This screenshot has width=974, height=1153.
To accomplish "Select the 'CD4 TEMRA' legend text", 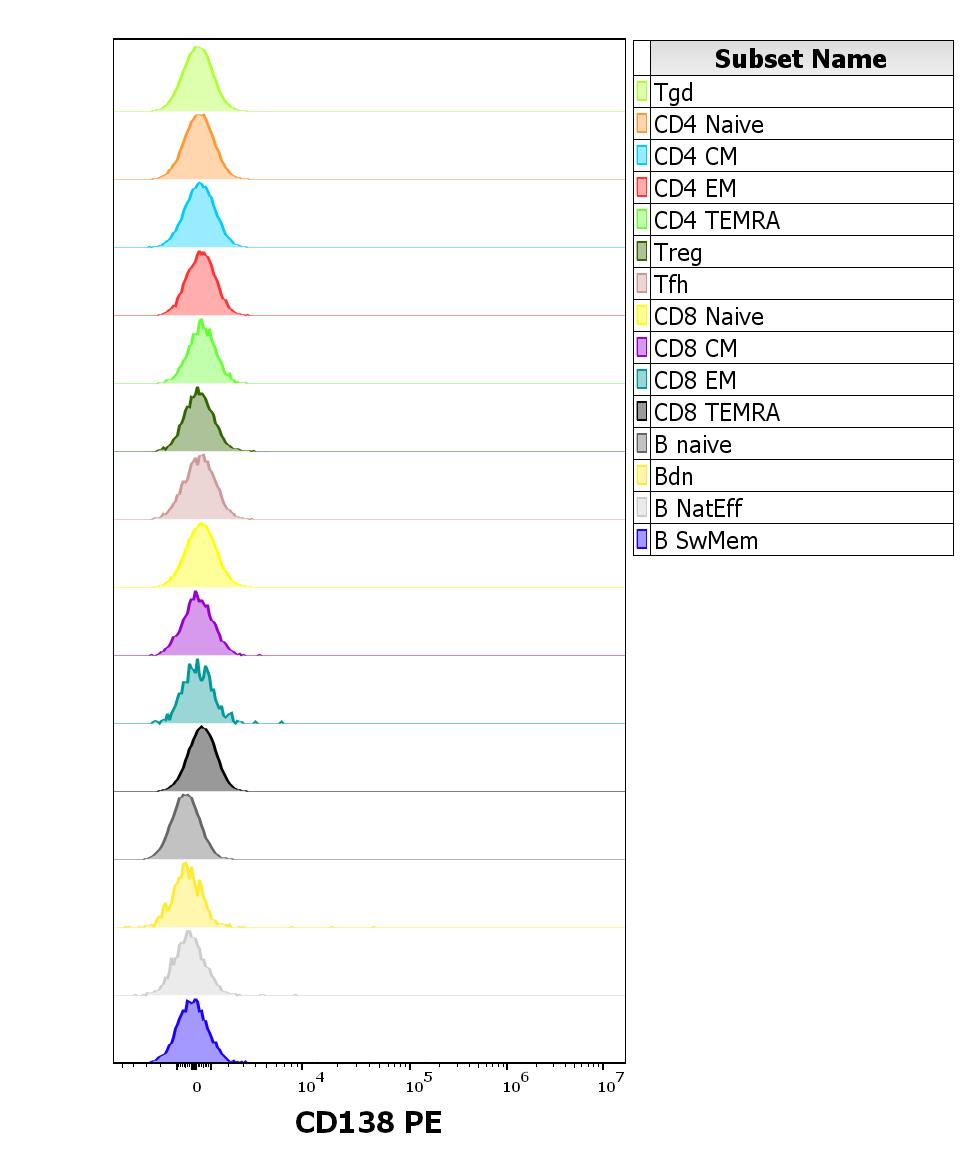I will pos(717,220).
